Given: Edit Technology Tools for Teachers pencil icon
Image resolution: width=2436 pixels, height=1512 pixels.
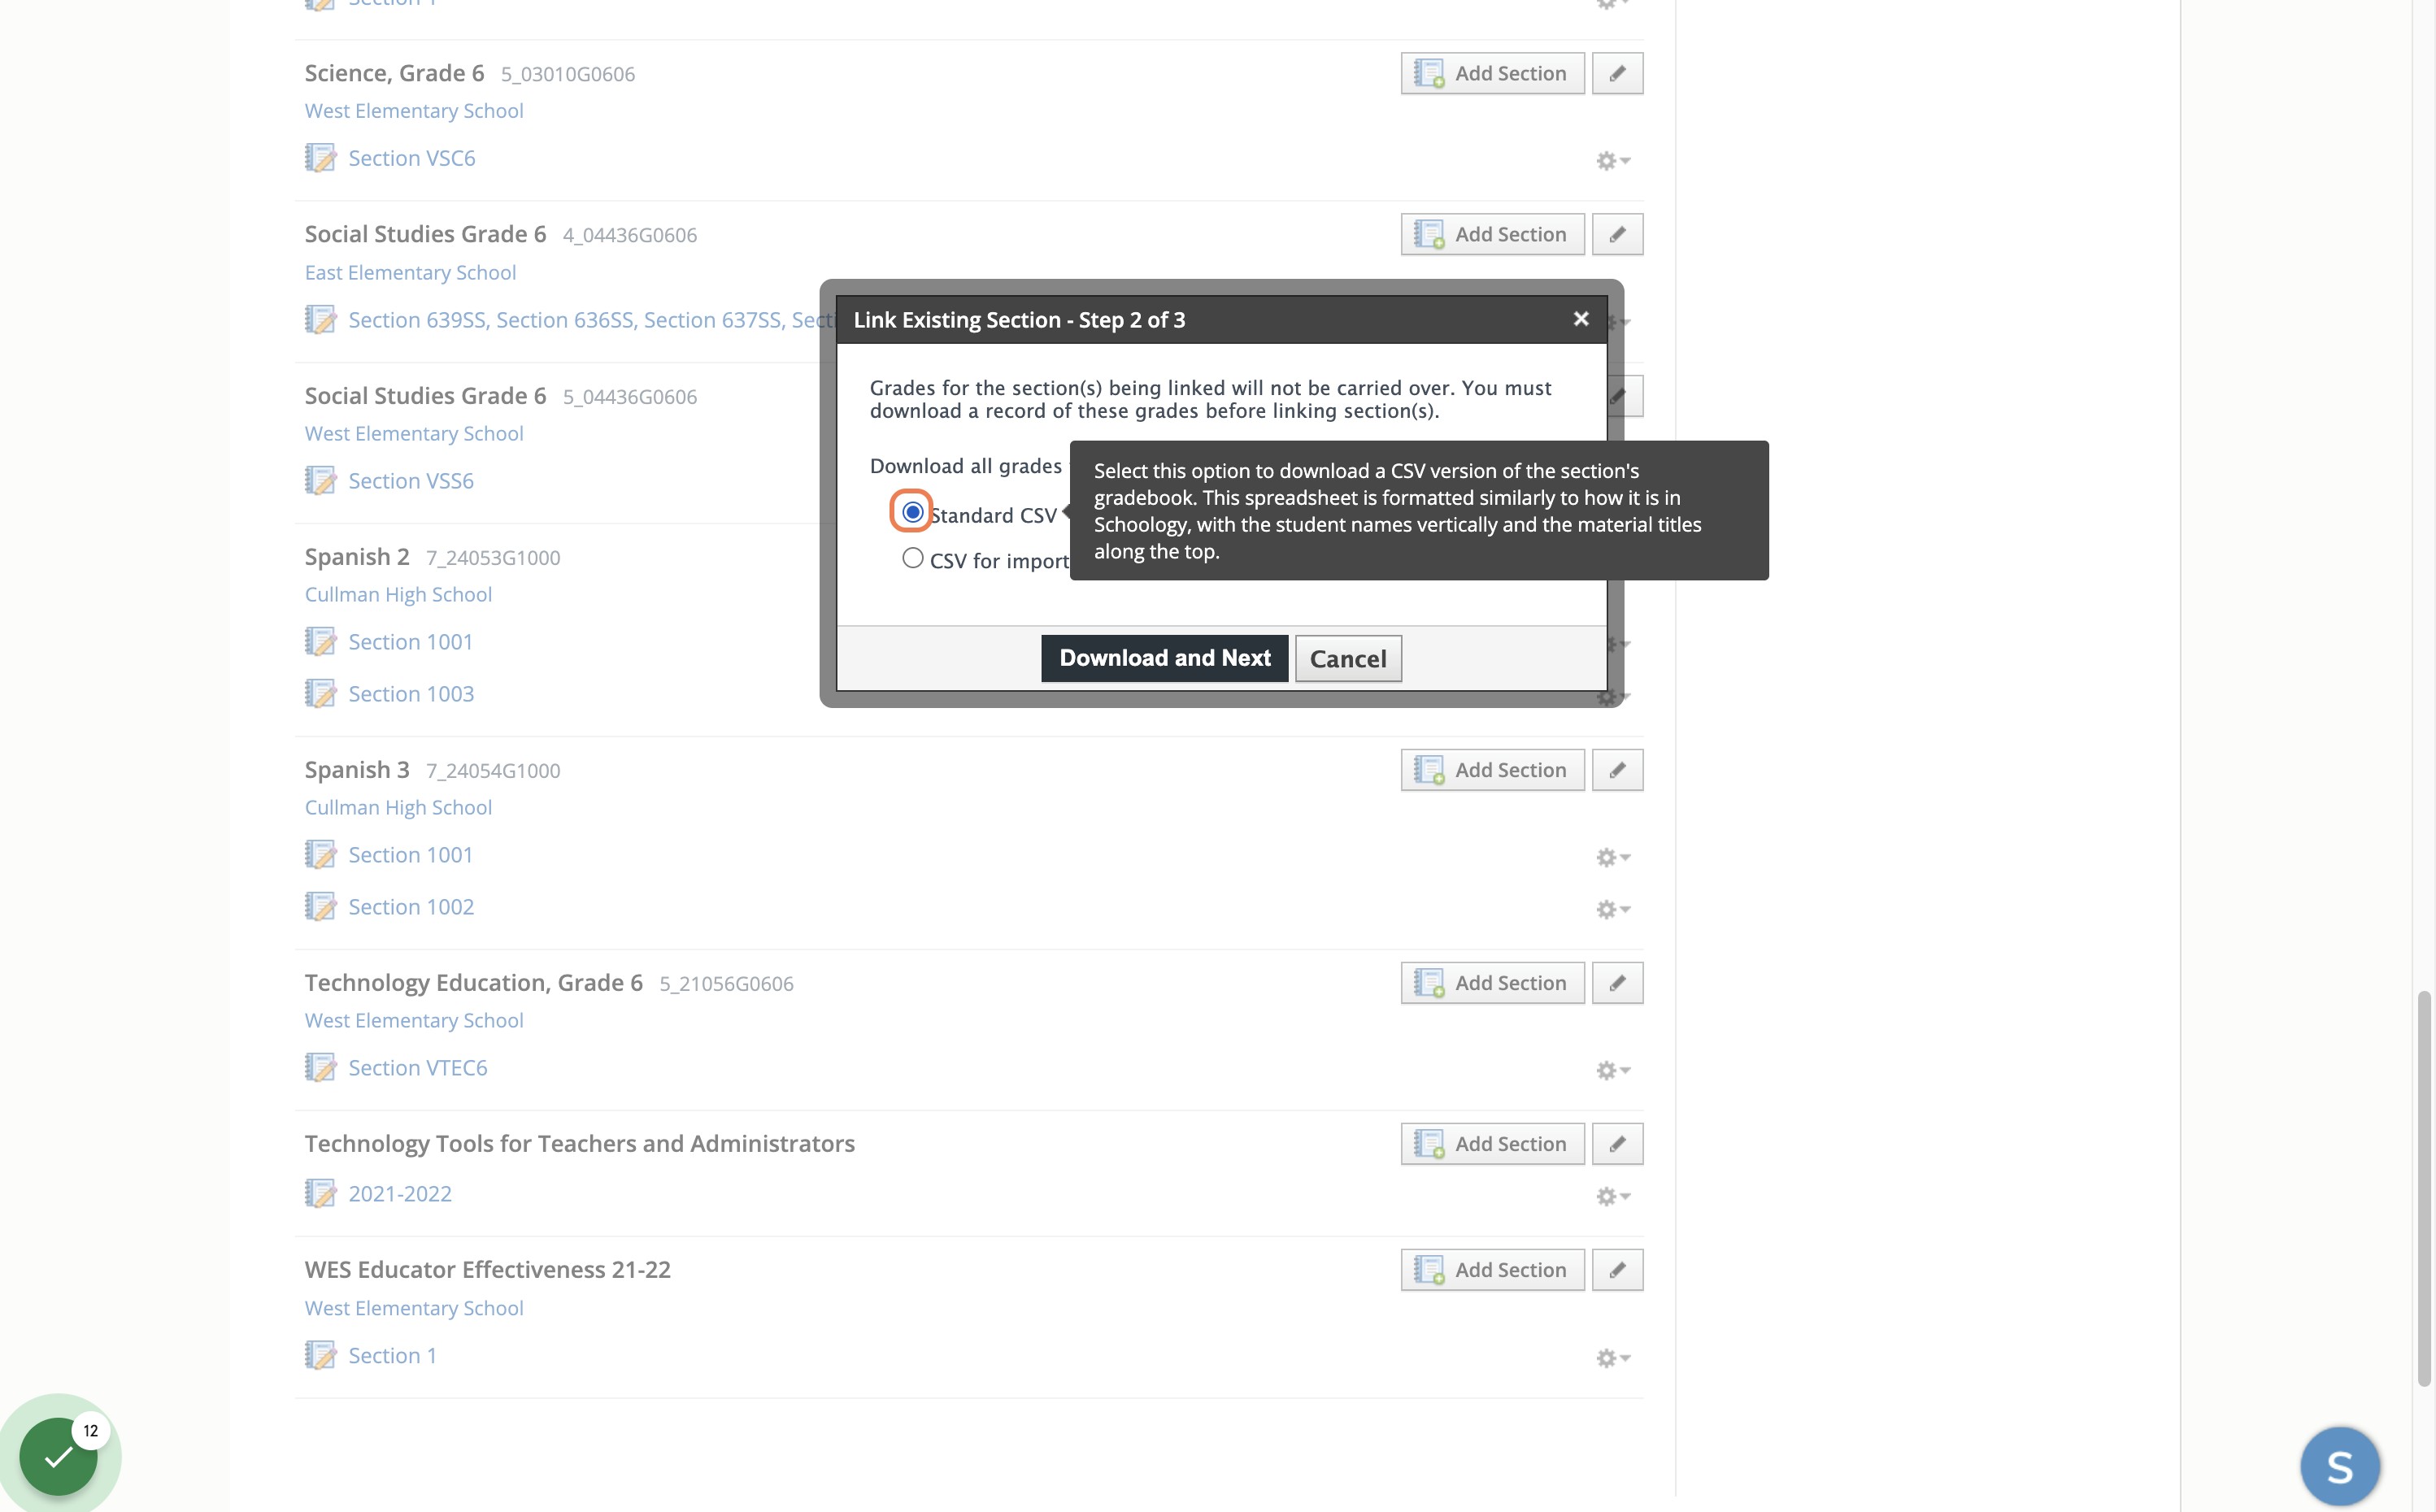Looking at the screenshot, I should point(1617,1144).
